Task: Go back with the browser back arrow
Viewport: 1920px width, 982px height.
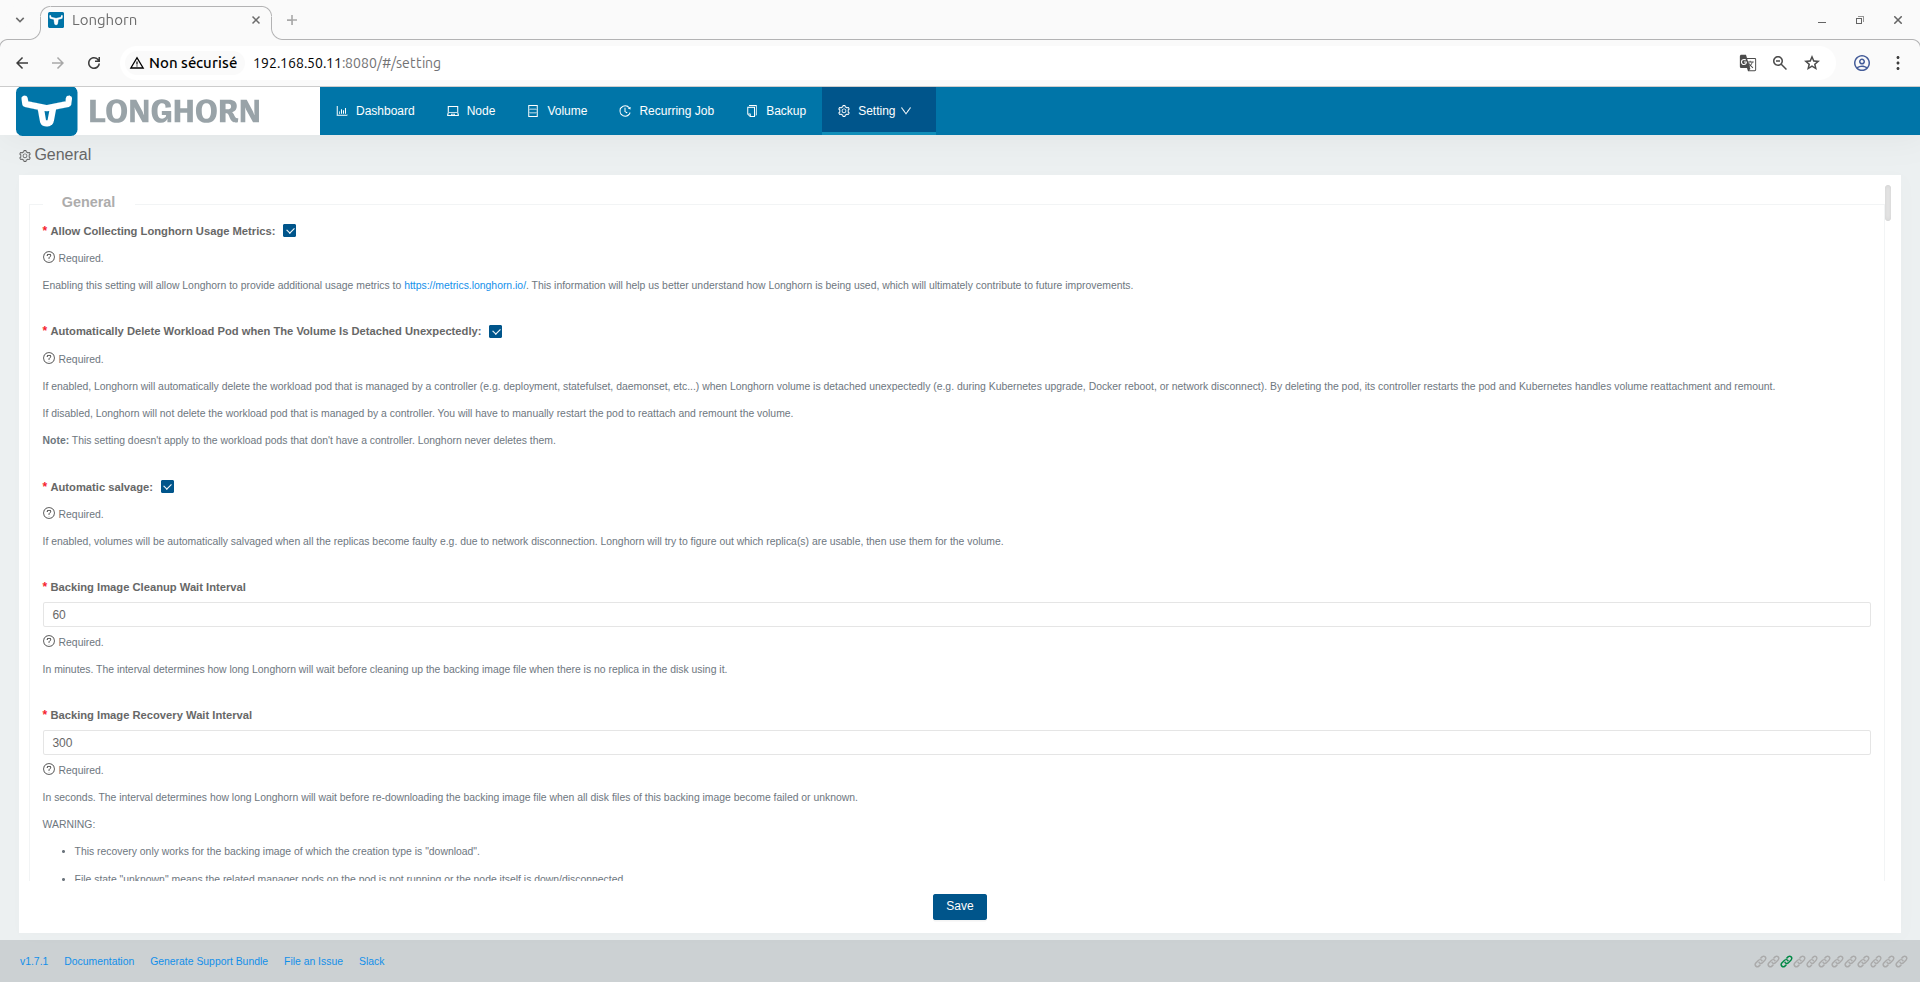Action: [x=22, y=63]
